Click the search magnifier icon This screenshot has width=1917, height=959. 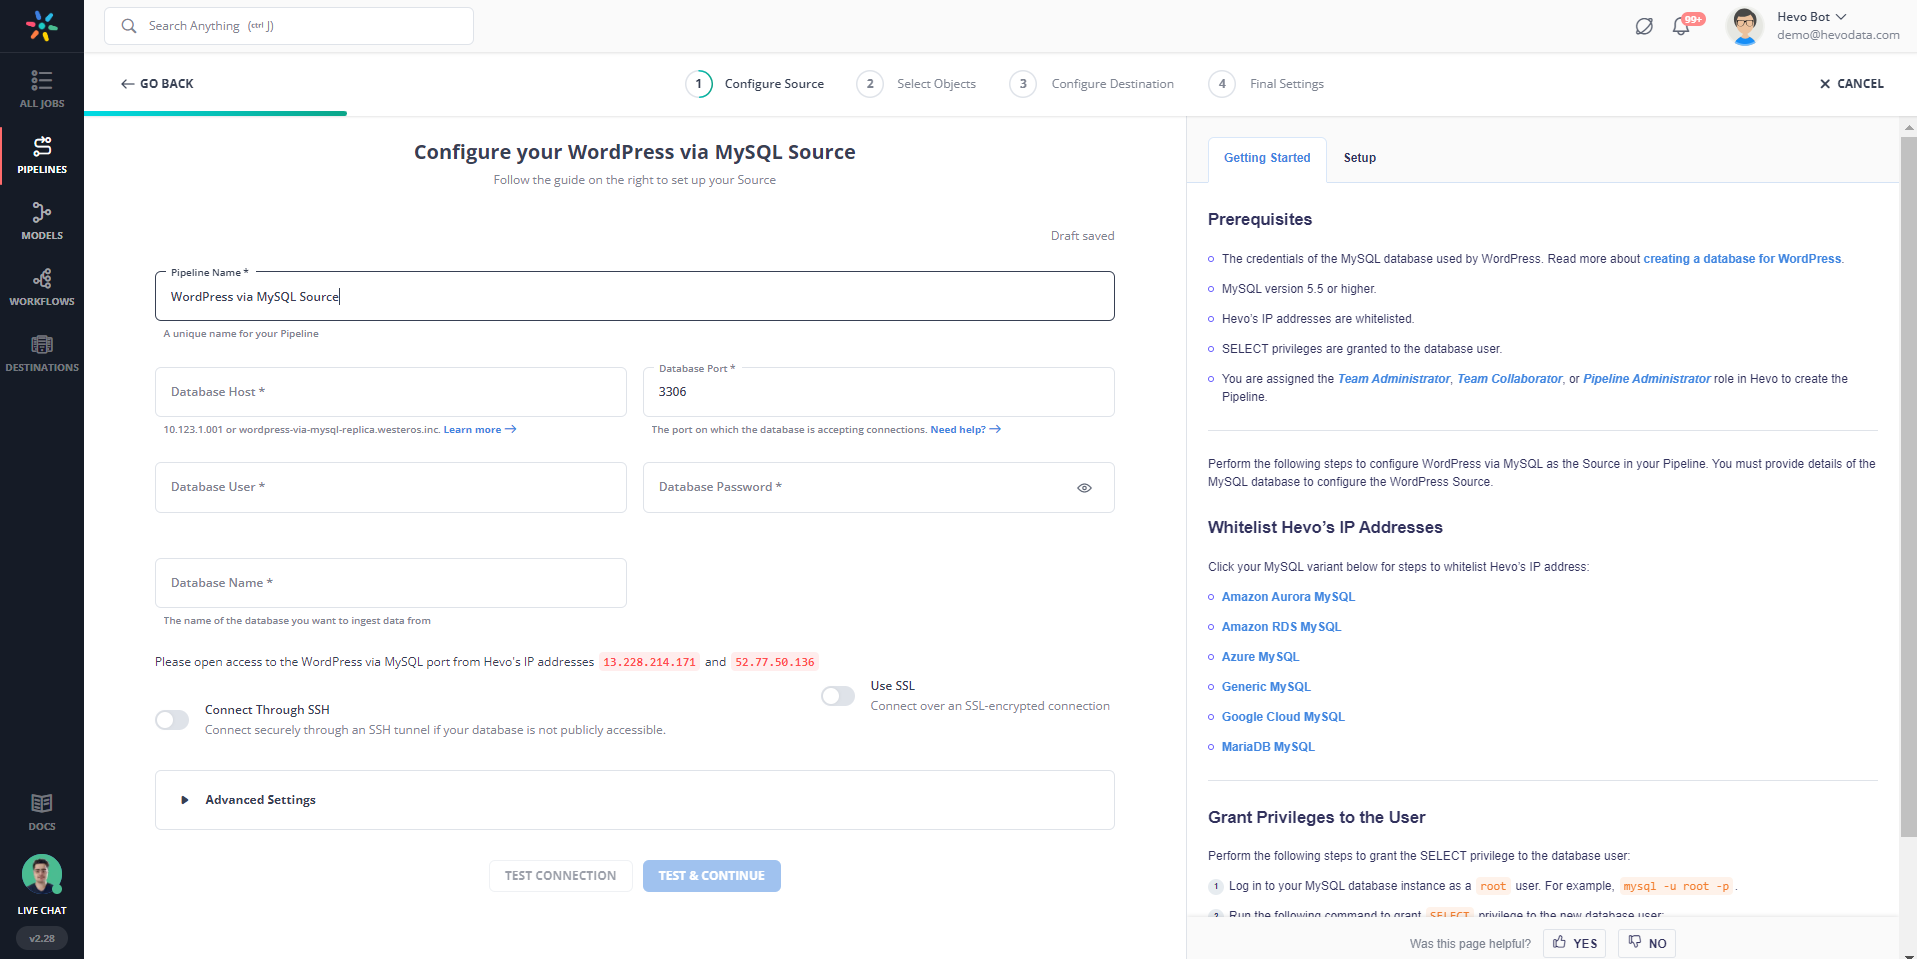pyautogui.click(x=128, y=25)
